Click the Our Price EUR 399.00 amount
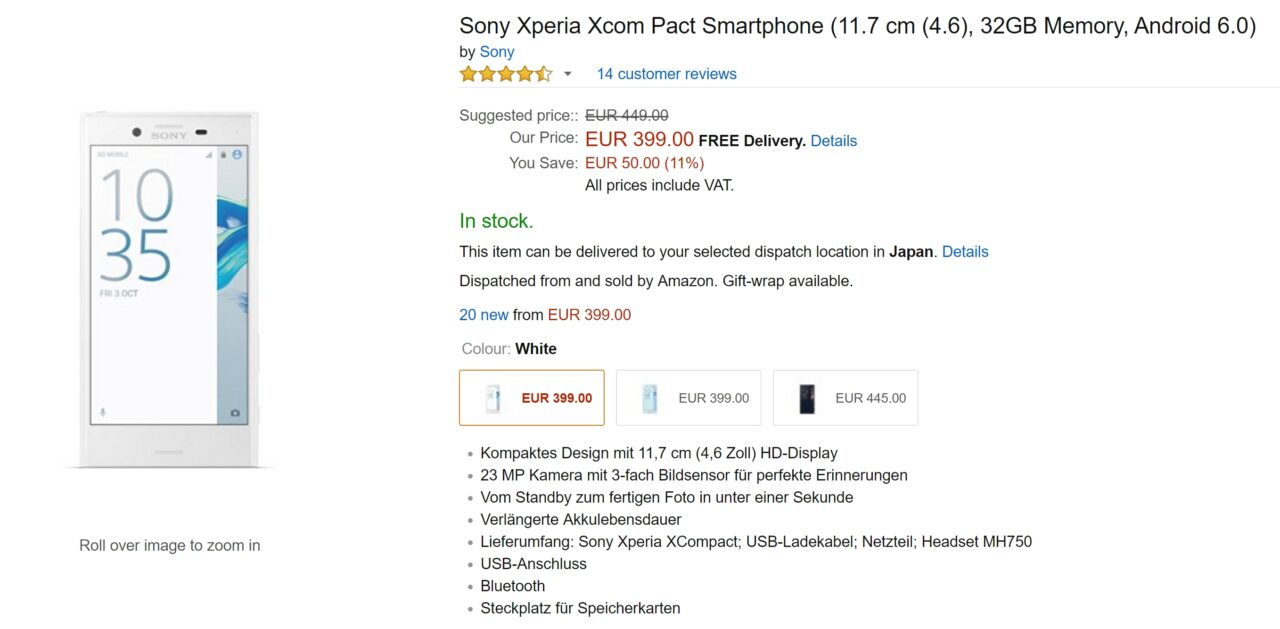The width and height of the screenshot is (1280, 629). click(x=639, y=140)
